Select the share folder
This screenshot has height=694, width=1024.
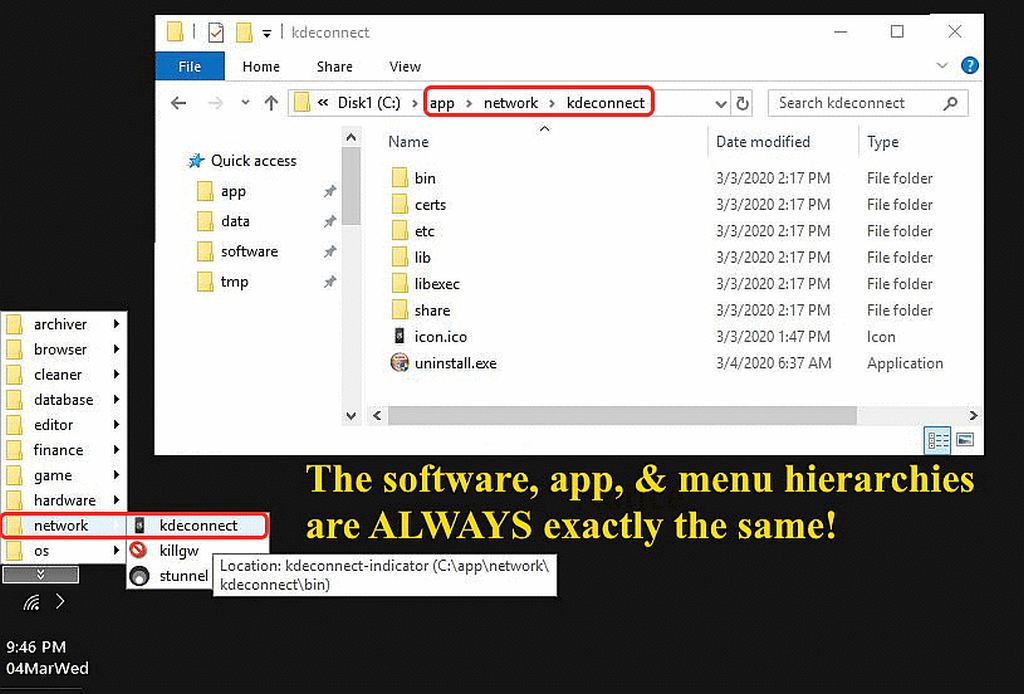[432, 310]
